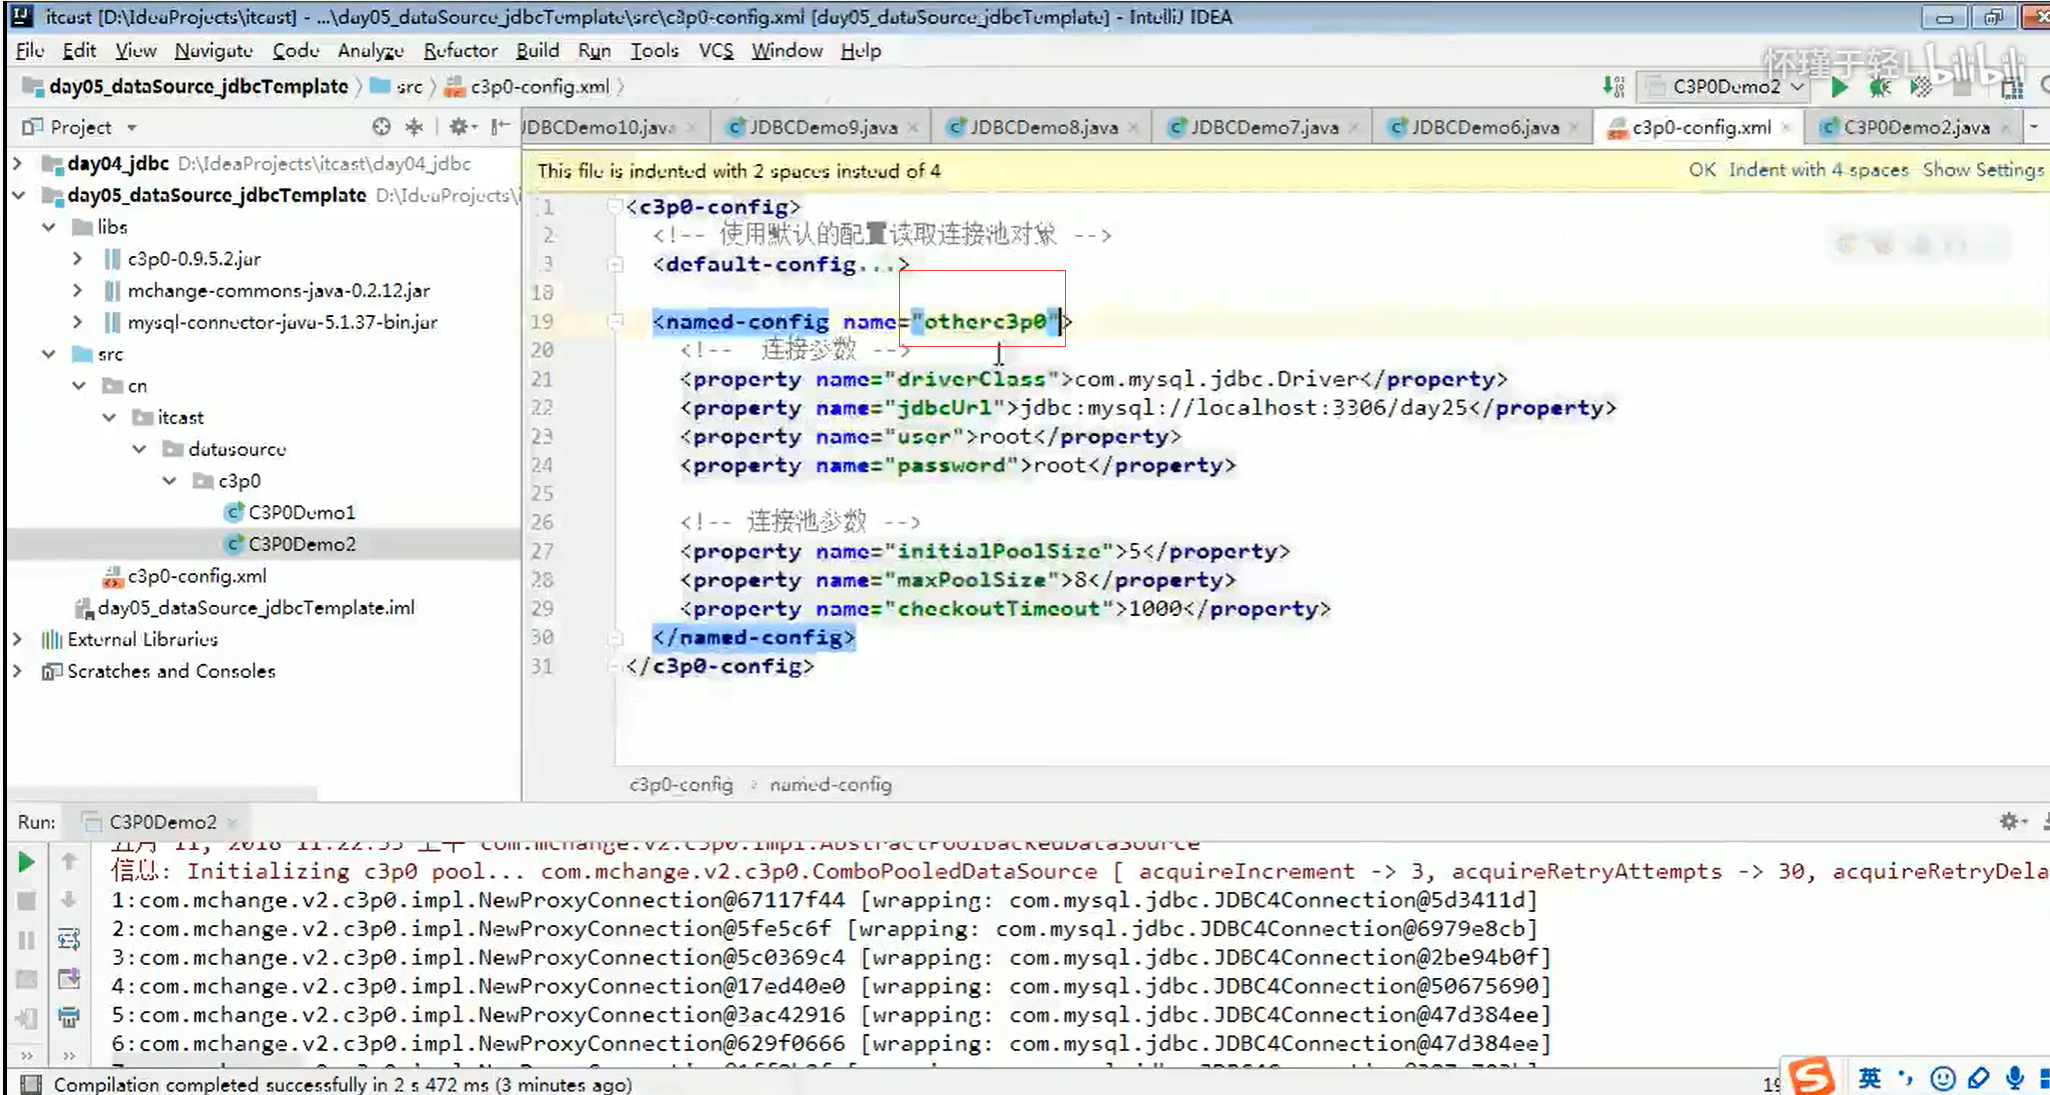Click the Run C3P0Demo2 green arrow

(1840, 87)
